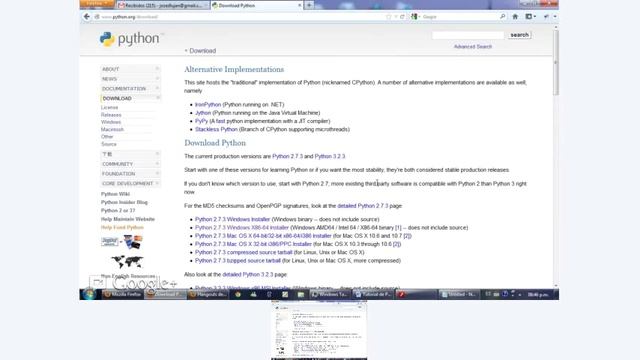Switch to the Gmail Recibidos tab
640x360 pixels.
(x=163, y=5)
